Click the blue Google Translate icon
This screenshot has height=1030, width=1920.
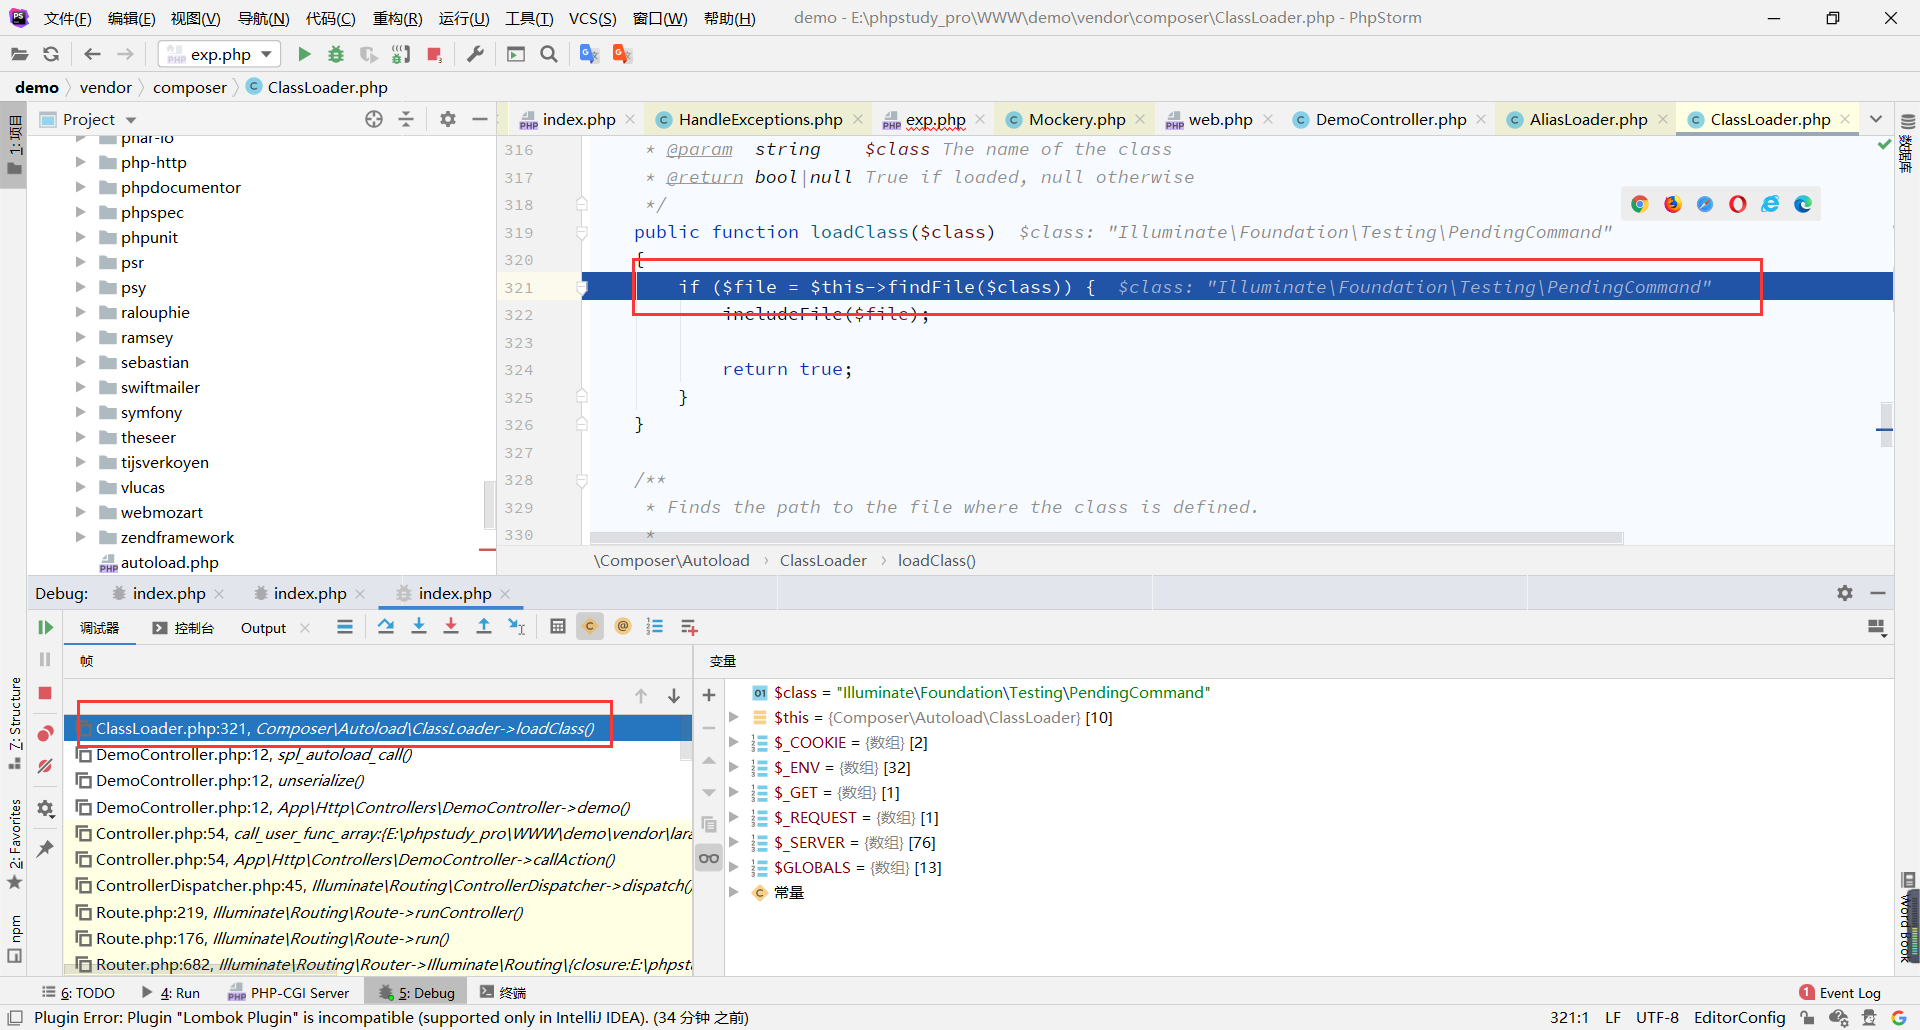click(589, 54)
